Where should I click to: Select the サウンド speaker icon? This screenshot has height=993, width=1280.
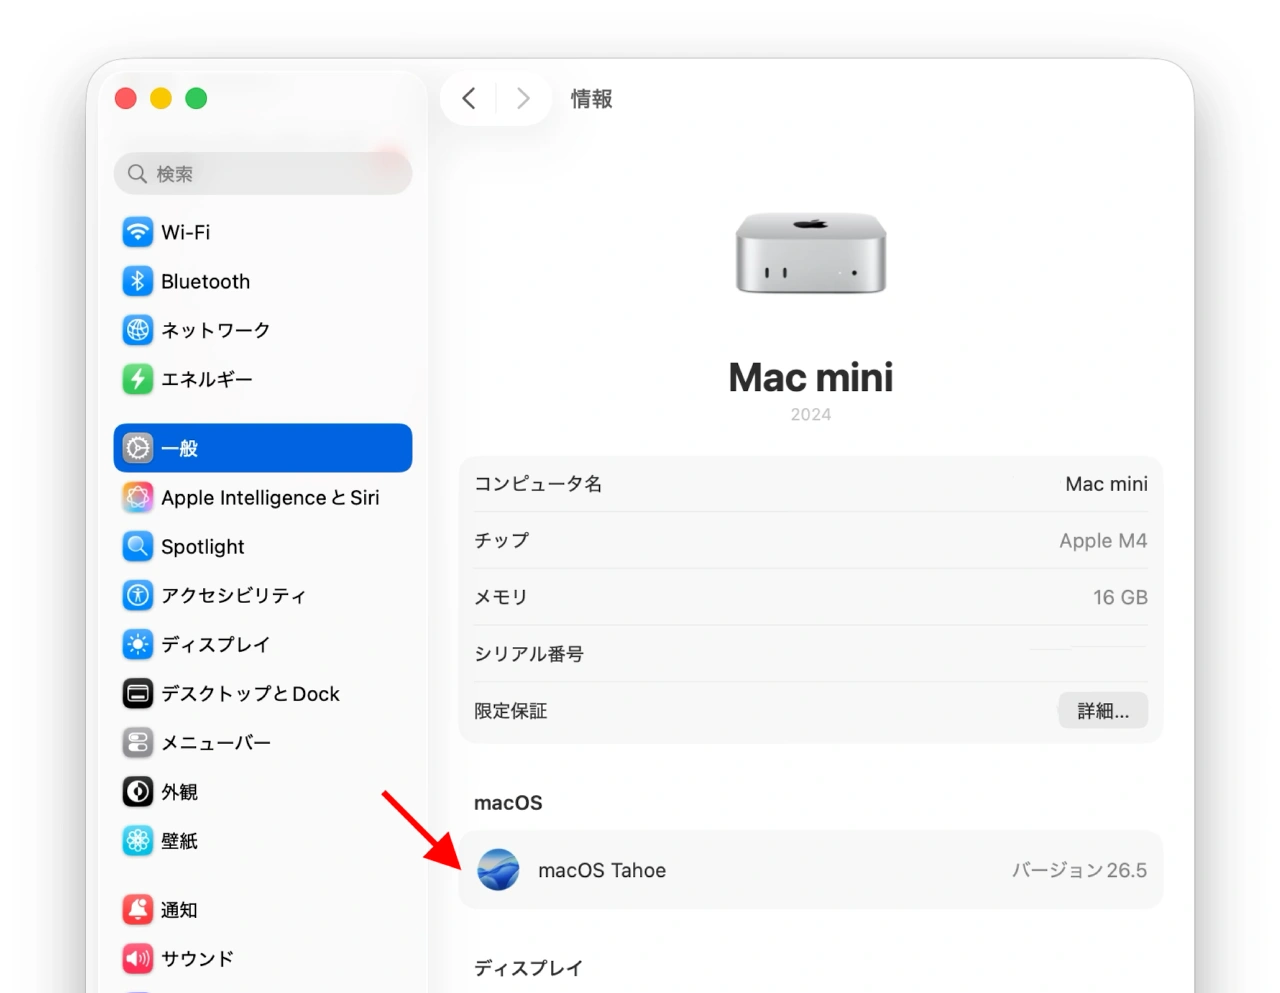pos(138,958)
